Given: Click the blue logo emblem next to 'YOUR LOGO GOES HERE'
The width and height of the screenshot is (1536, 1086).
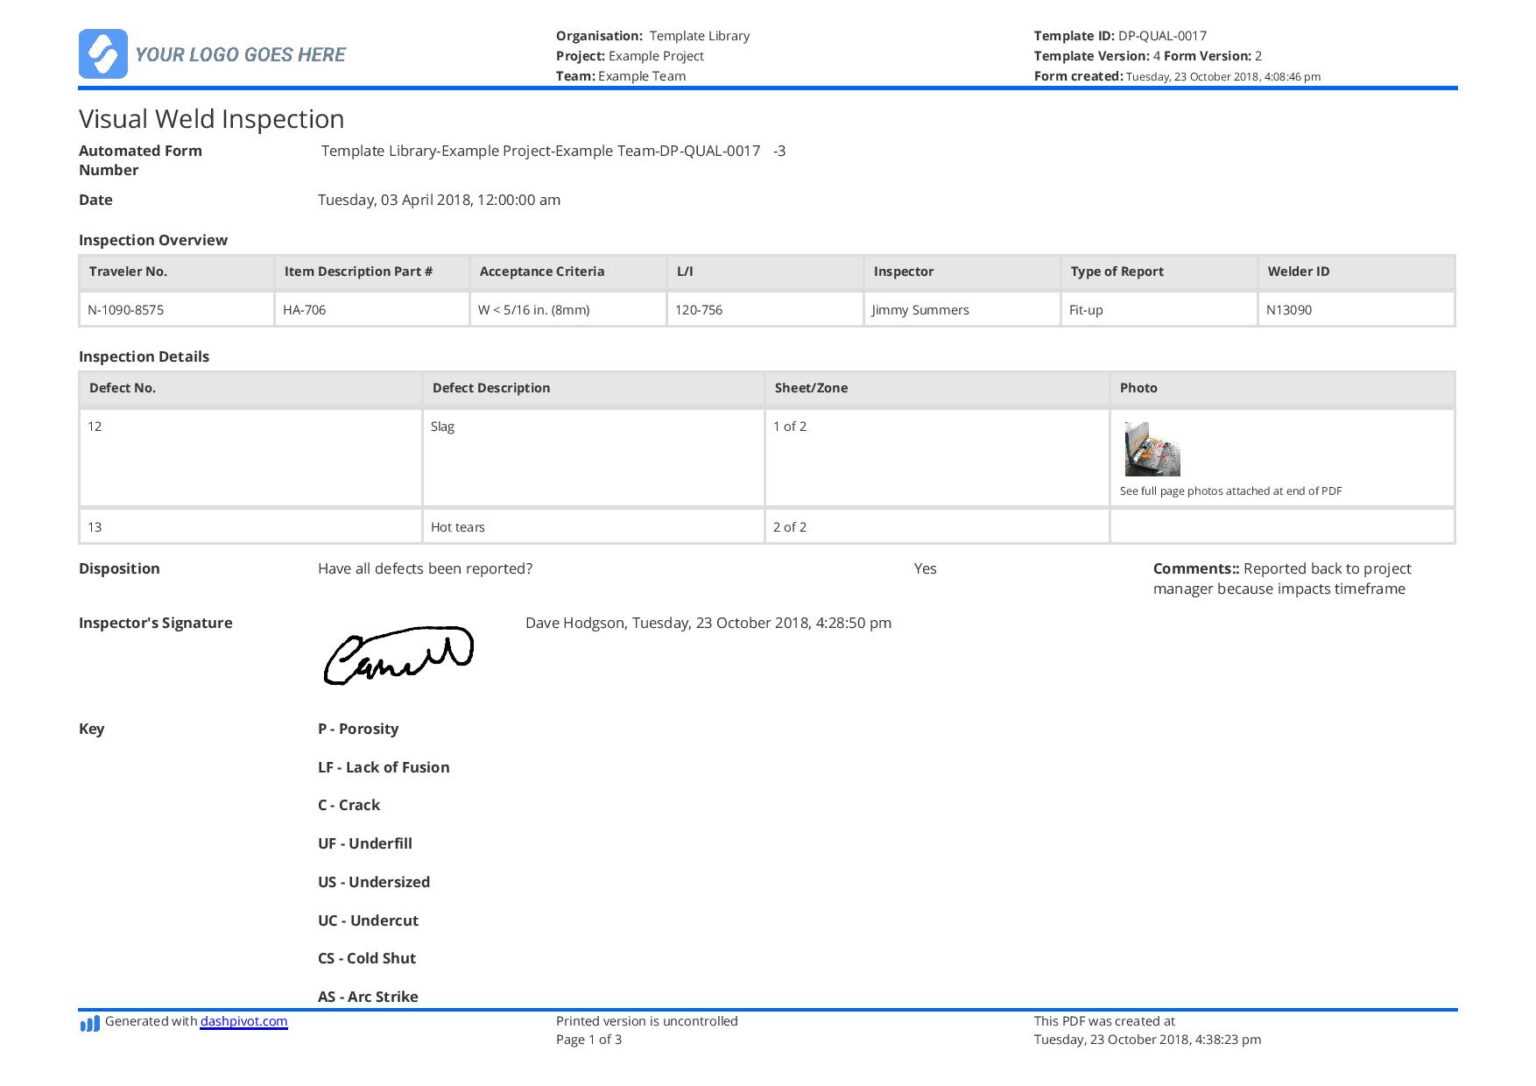Looking at the screenshot, I should [103, 54].
